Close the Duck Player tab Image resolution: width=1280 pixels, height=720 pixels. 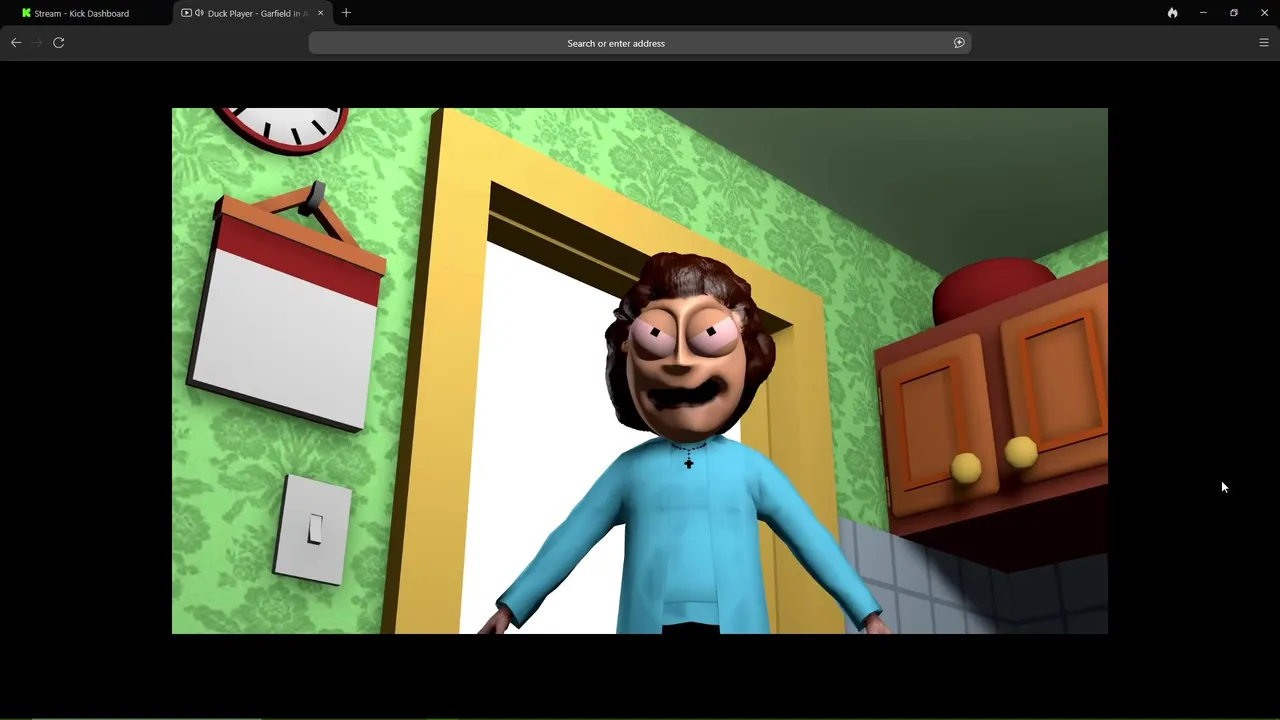(320, 13)
